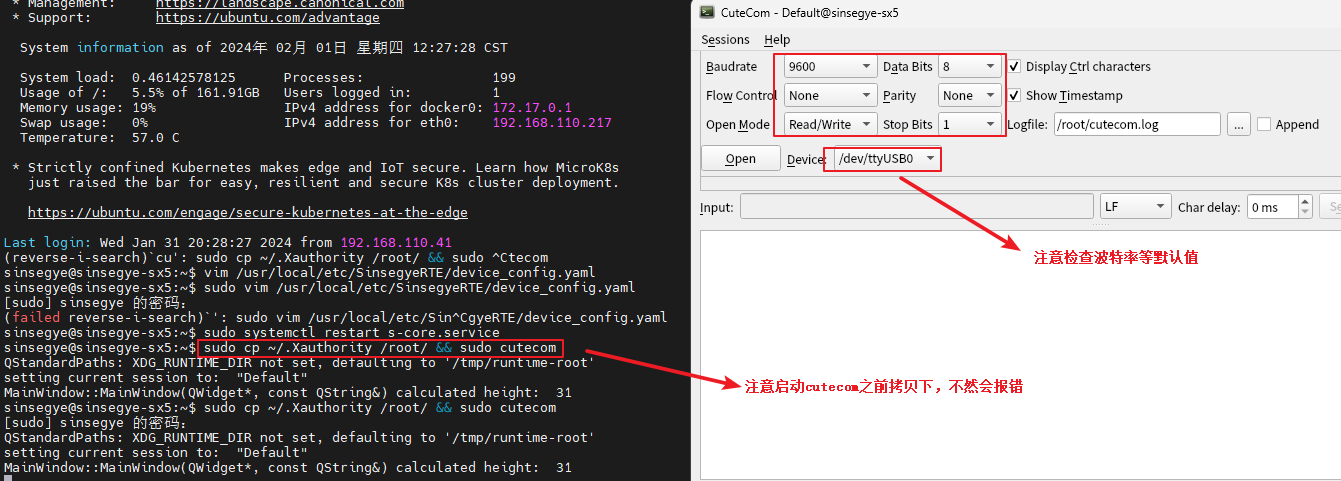
Task: Click the CuteCom title bar app icon
Action: (x=707, y=12)
